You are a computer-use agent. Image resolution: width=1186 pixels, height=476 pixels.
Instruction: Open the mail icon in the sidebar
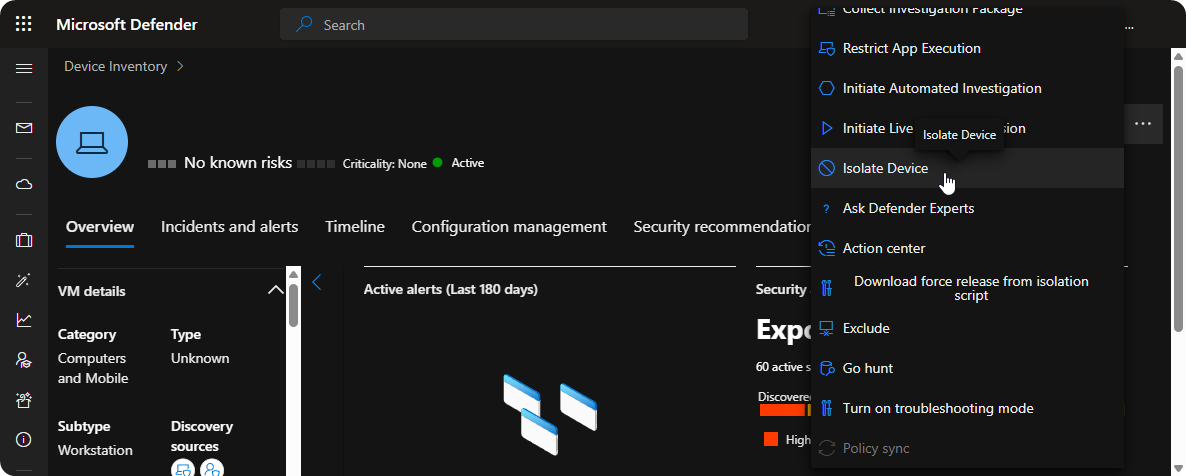[x=24, y=128]
